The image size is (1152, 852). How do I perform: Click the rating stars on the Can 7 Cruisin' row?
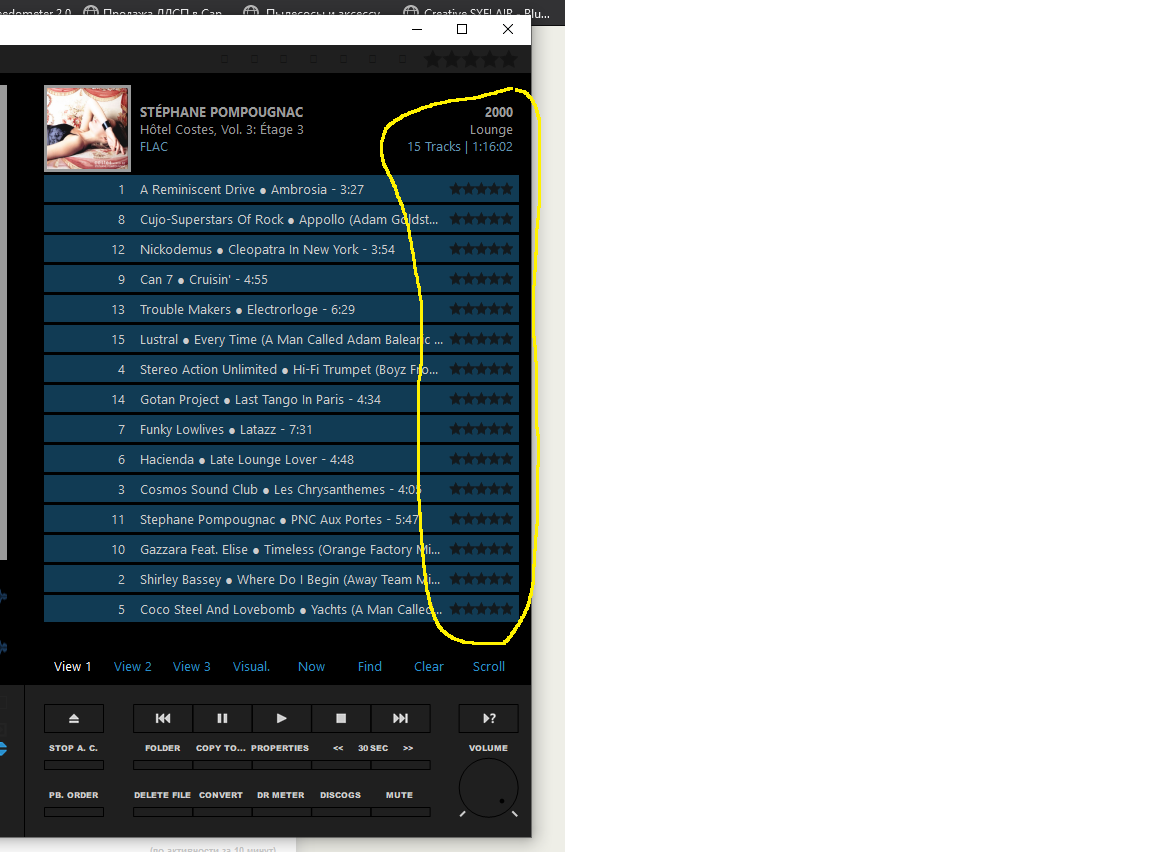481,279
